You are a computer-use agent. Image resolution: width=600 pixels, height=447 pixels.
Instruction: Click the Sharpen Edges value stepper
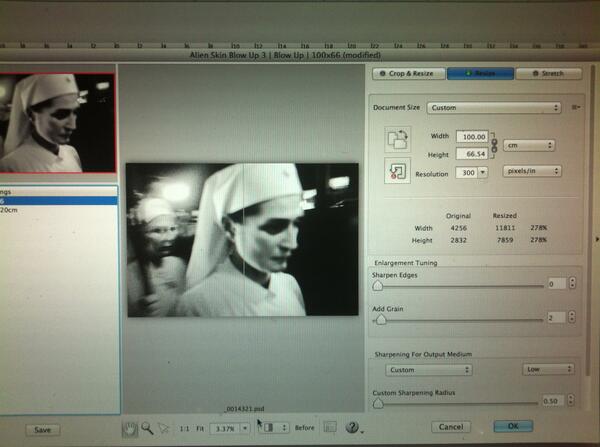pos(572,283)
